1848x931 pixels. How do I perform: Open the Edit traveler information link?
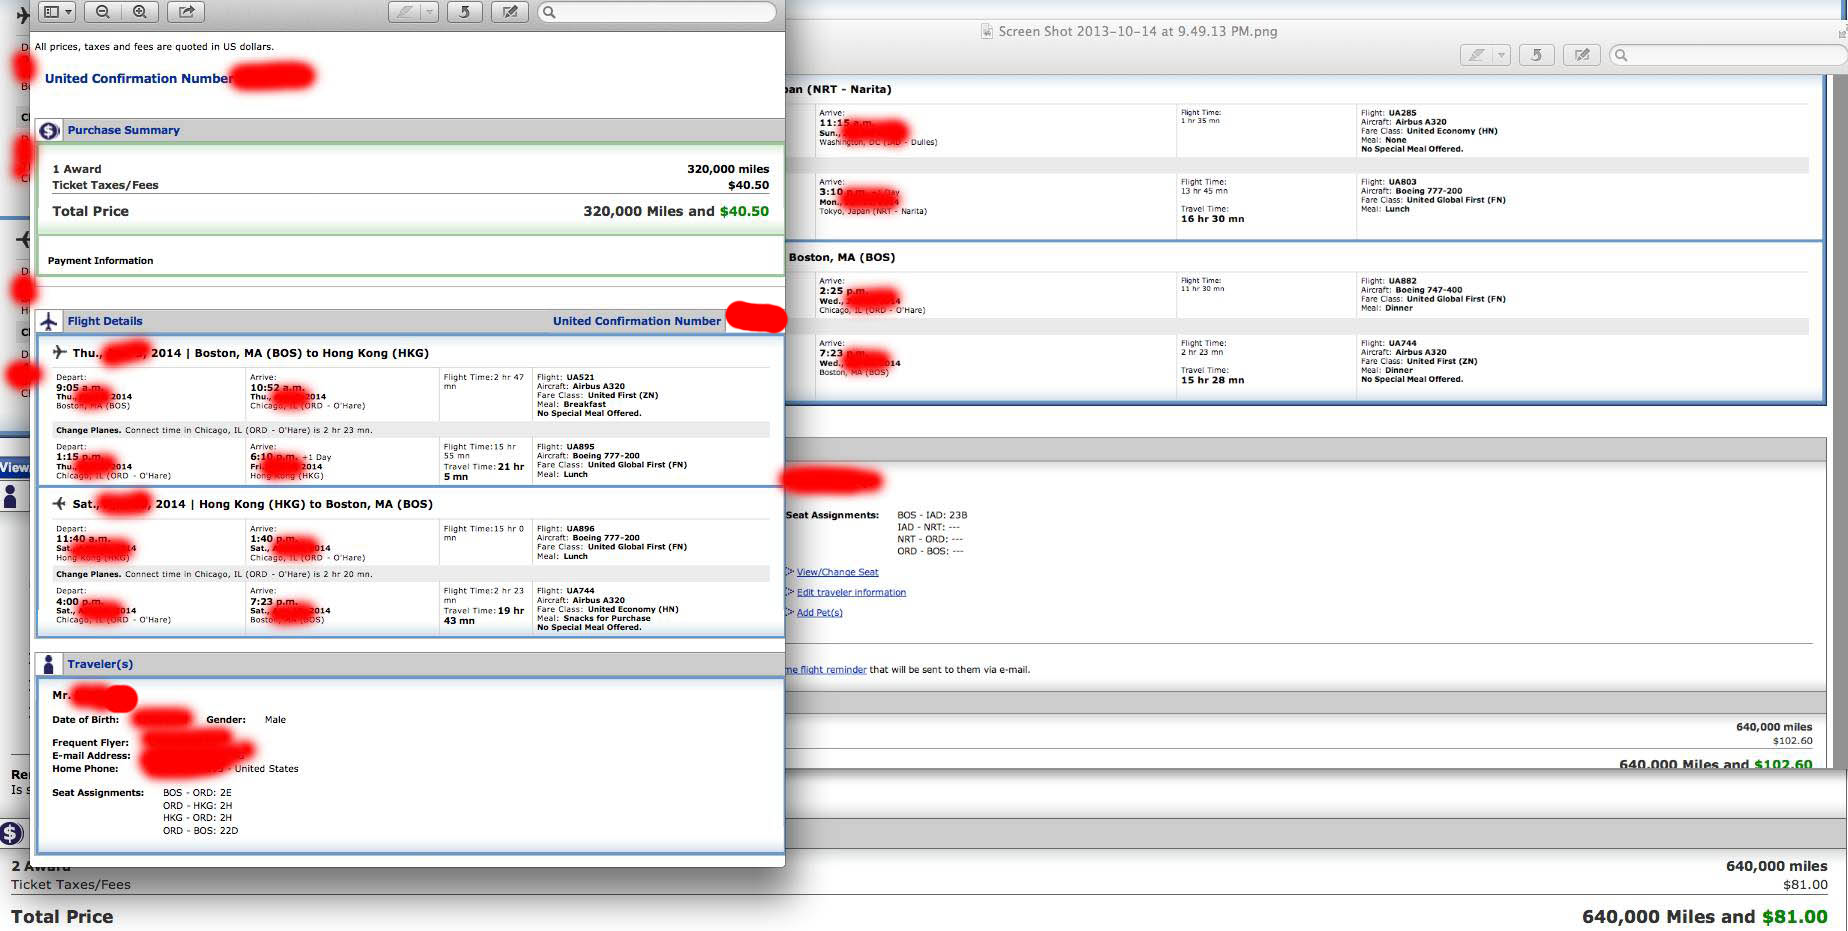click(851, 592)
